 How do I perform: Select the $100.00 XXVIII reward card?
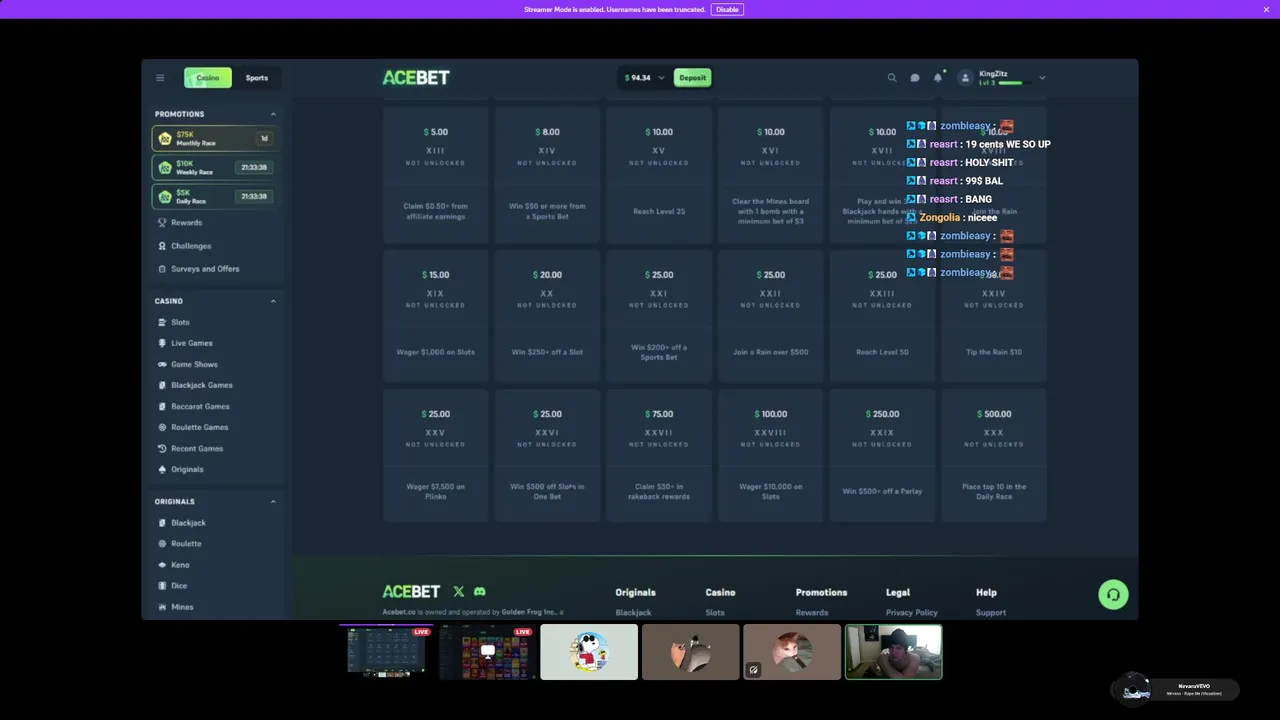pos(770,455)
